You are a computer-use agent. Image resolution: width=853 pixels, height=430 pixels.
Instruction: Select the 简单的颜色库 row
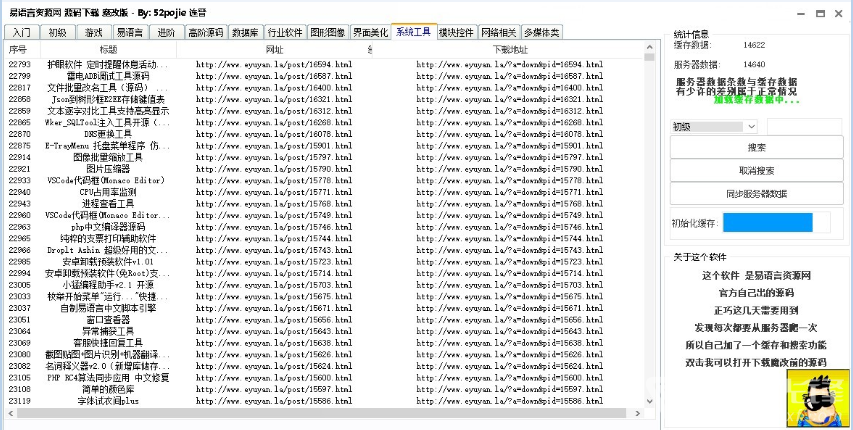[324, 389]
